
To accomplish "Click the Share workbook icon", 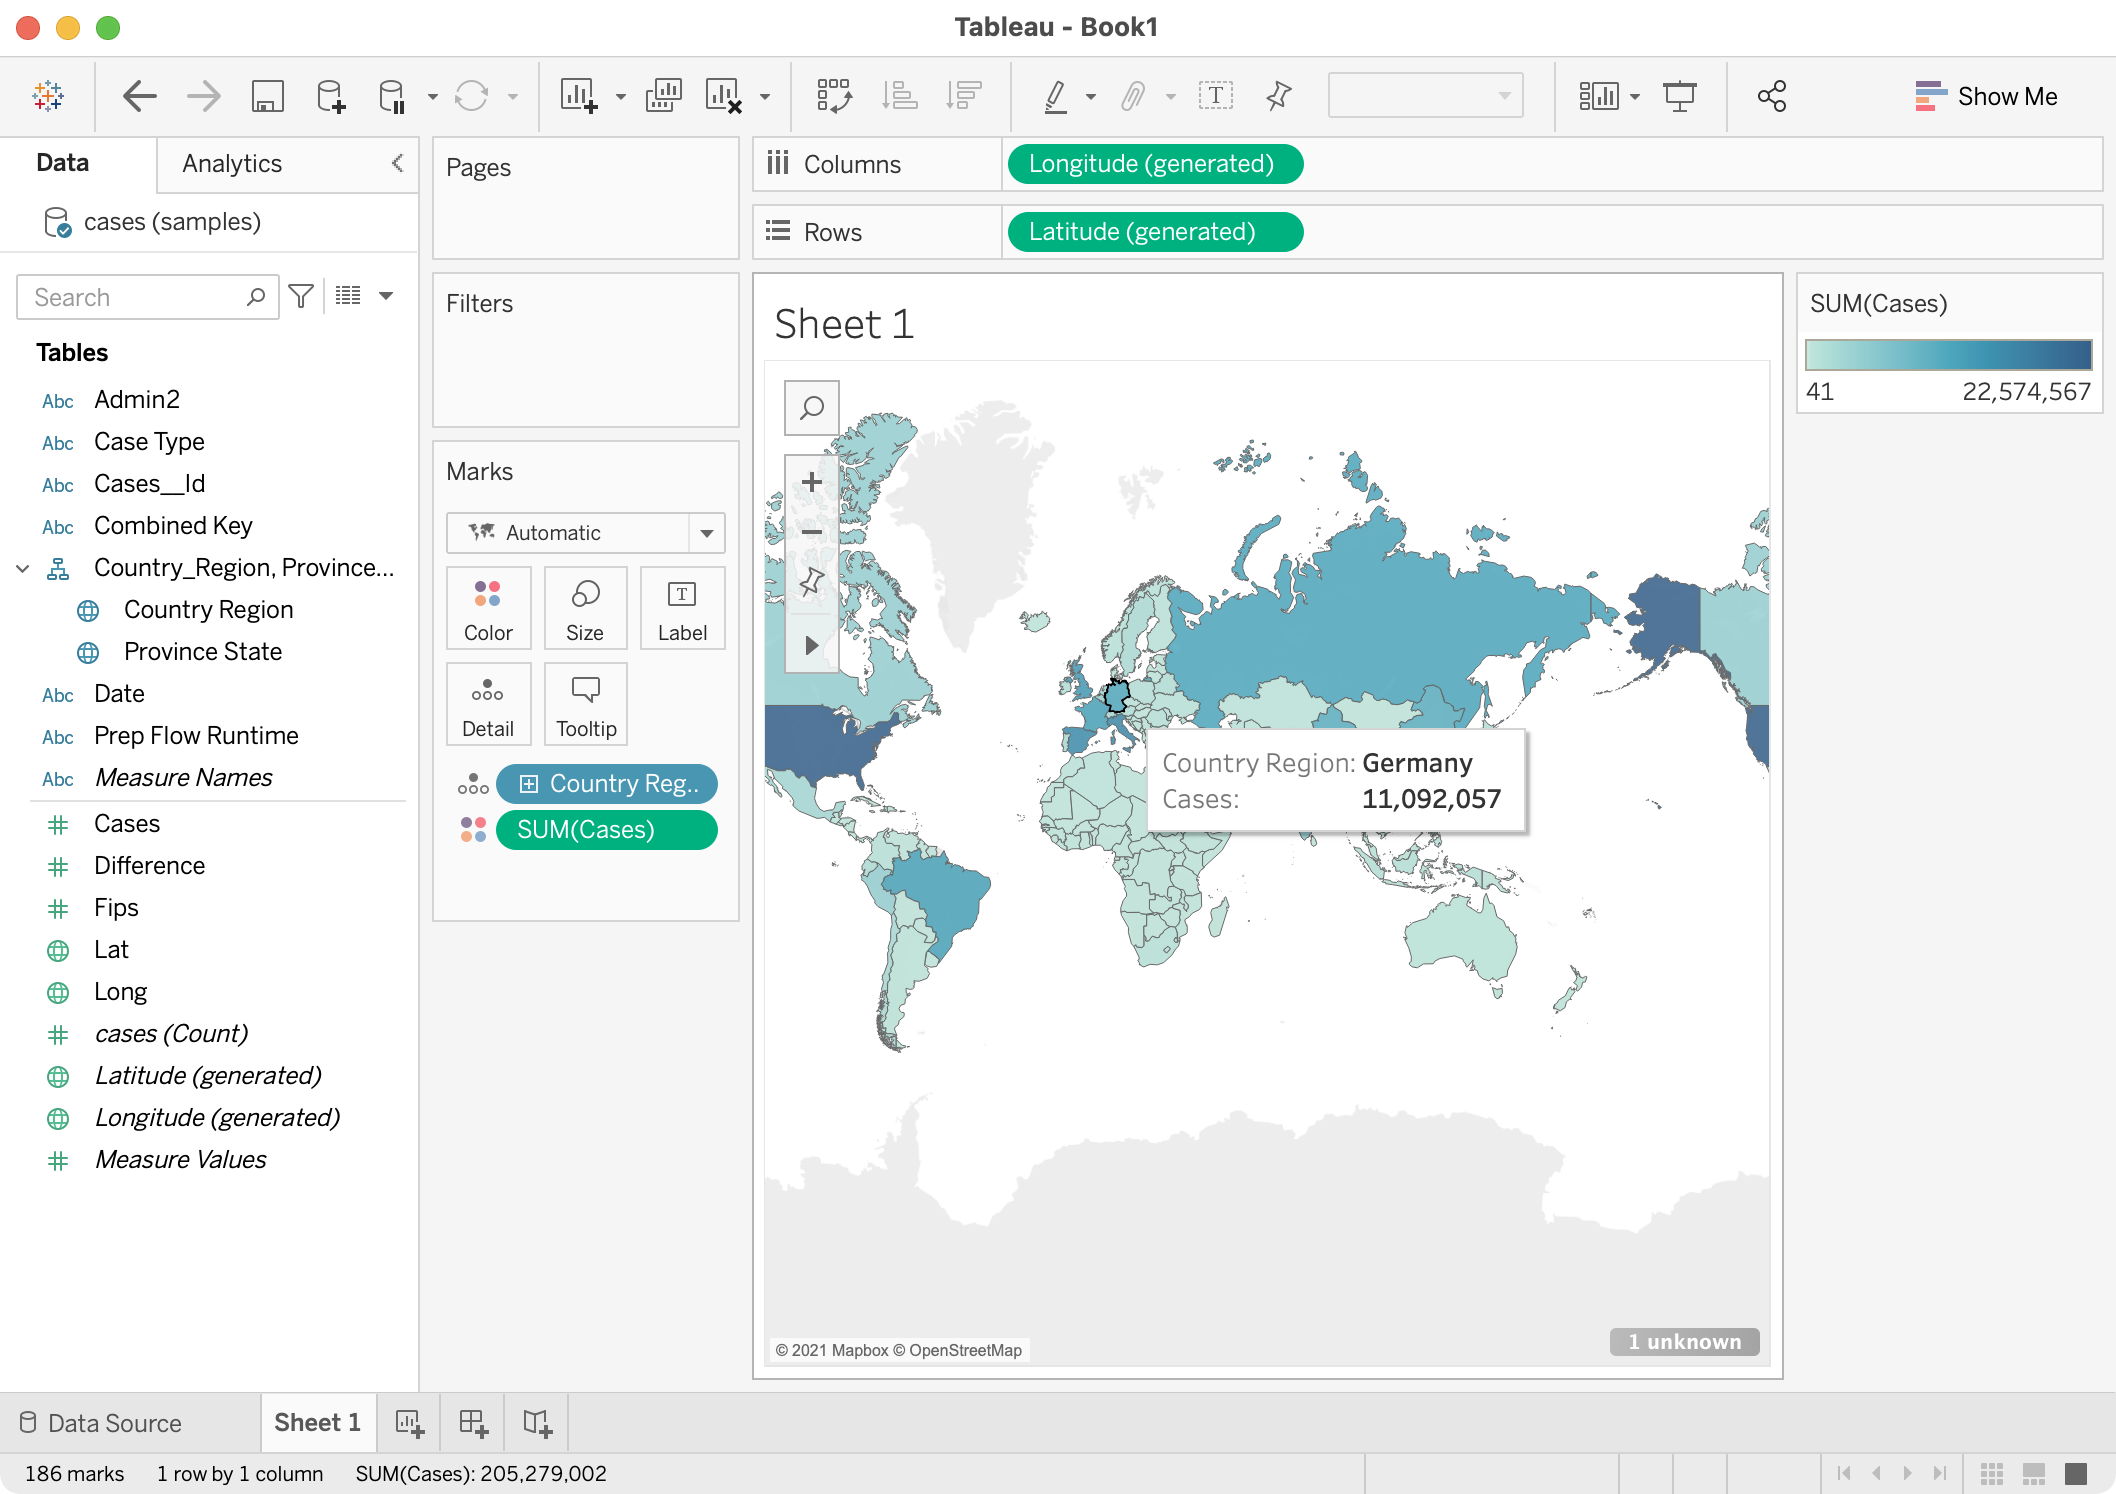I will tap(1771, 97).
